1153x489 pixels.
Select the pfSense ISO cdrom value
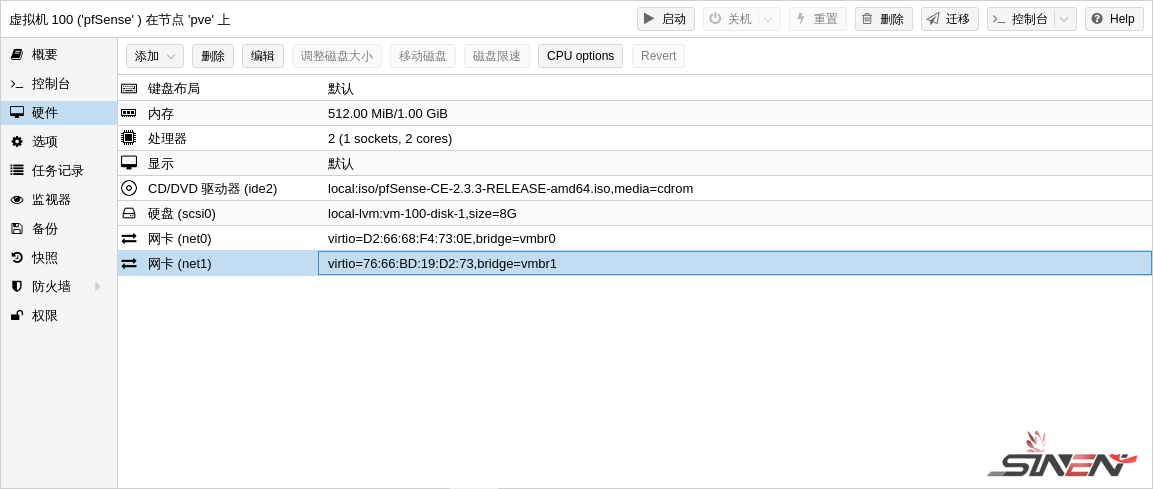pos(510,188)
